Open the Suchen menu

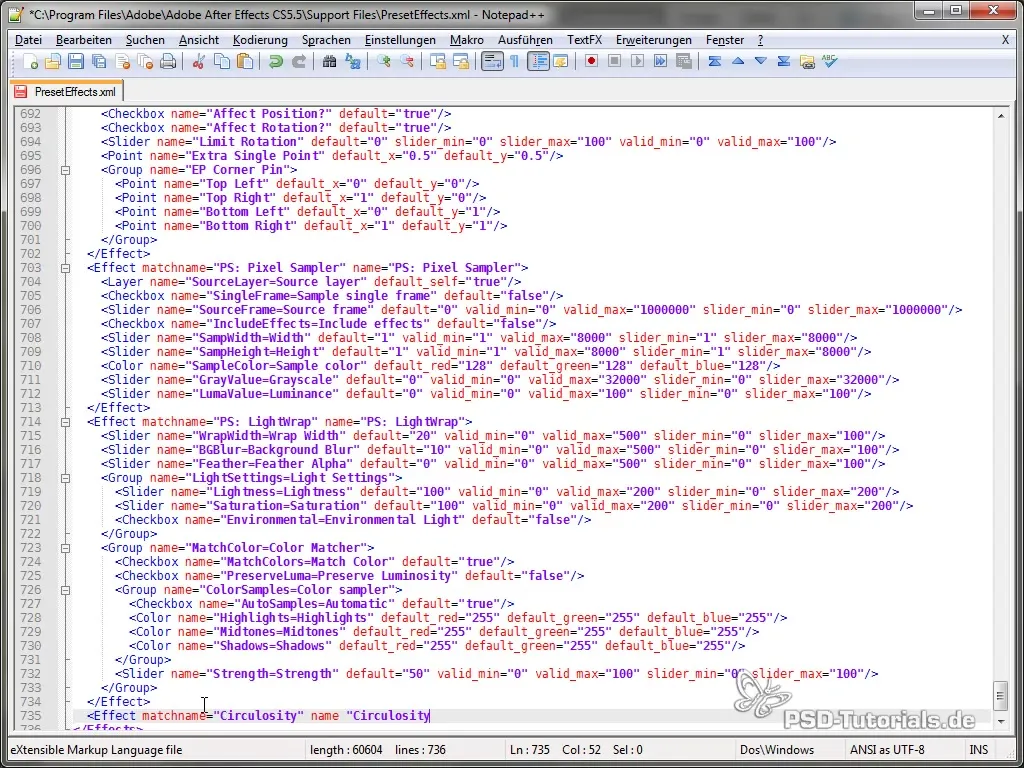(x=145, y=40)
